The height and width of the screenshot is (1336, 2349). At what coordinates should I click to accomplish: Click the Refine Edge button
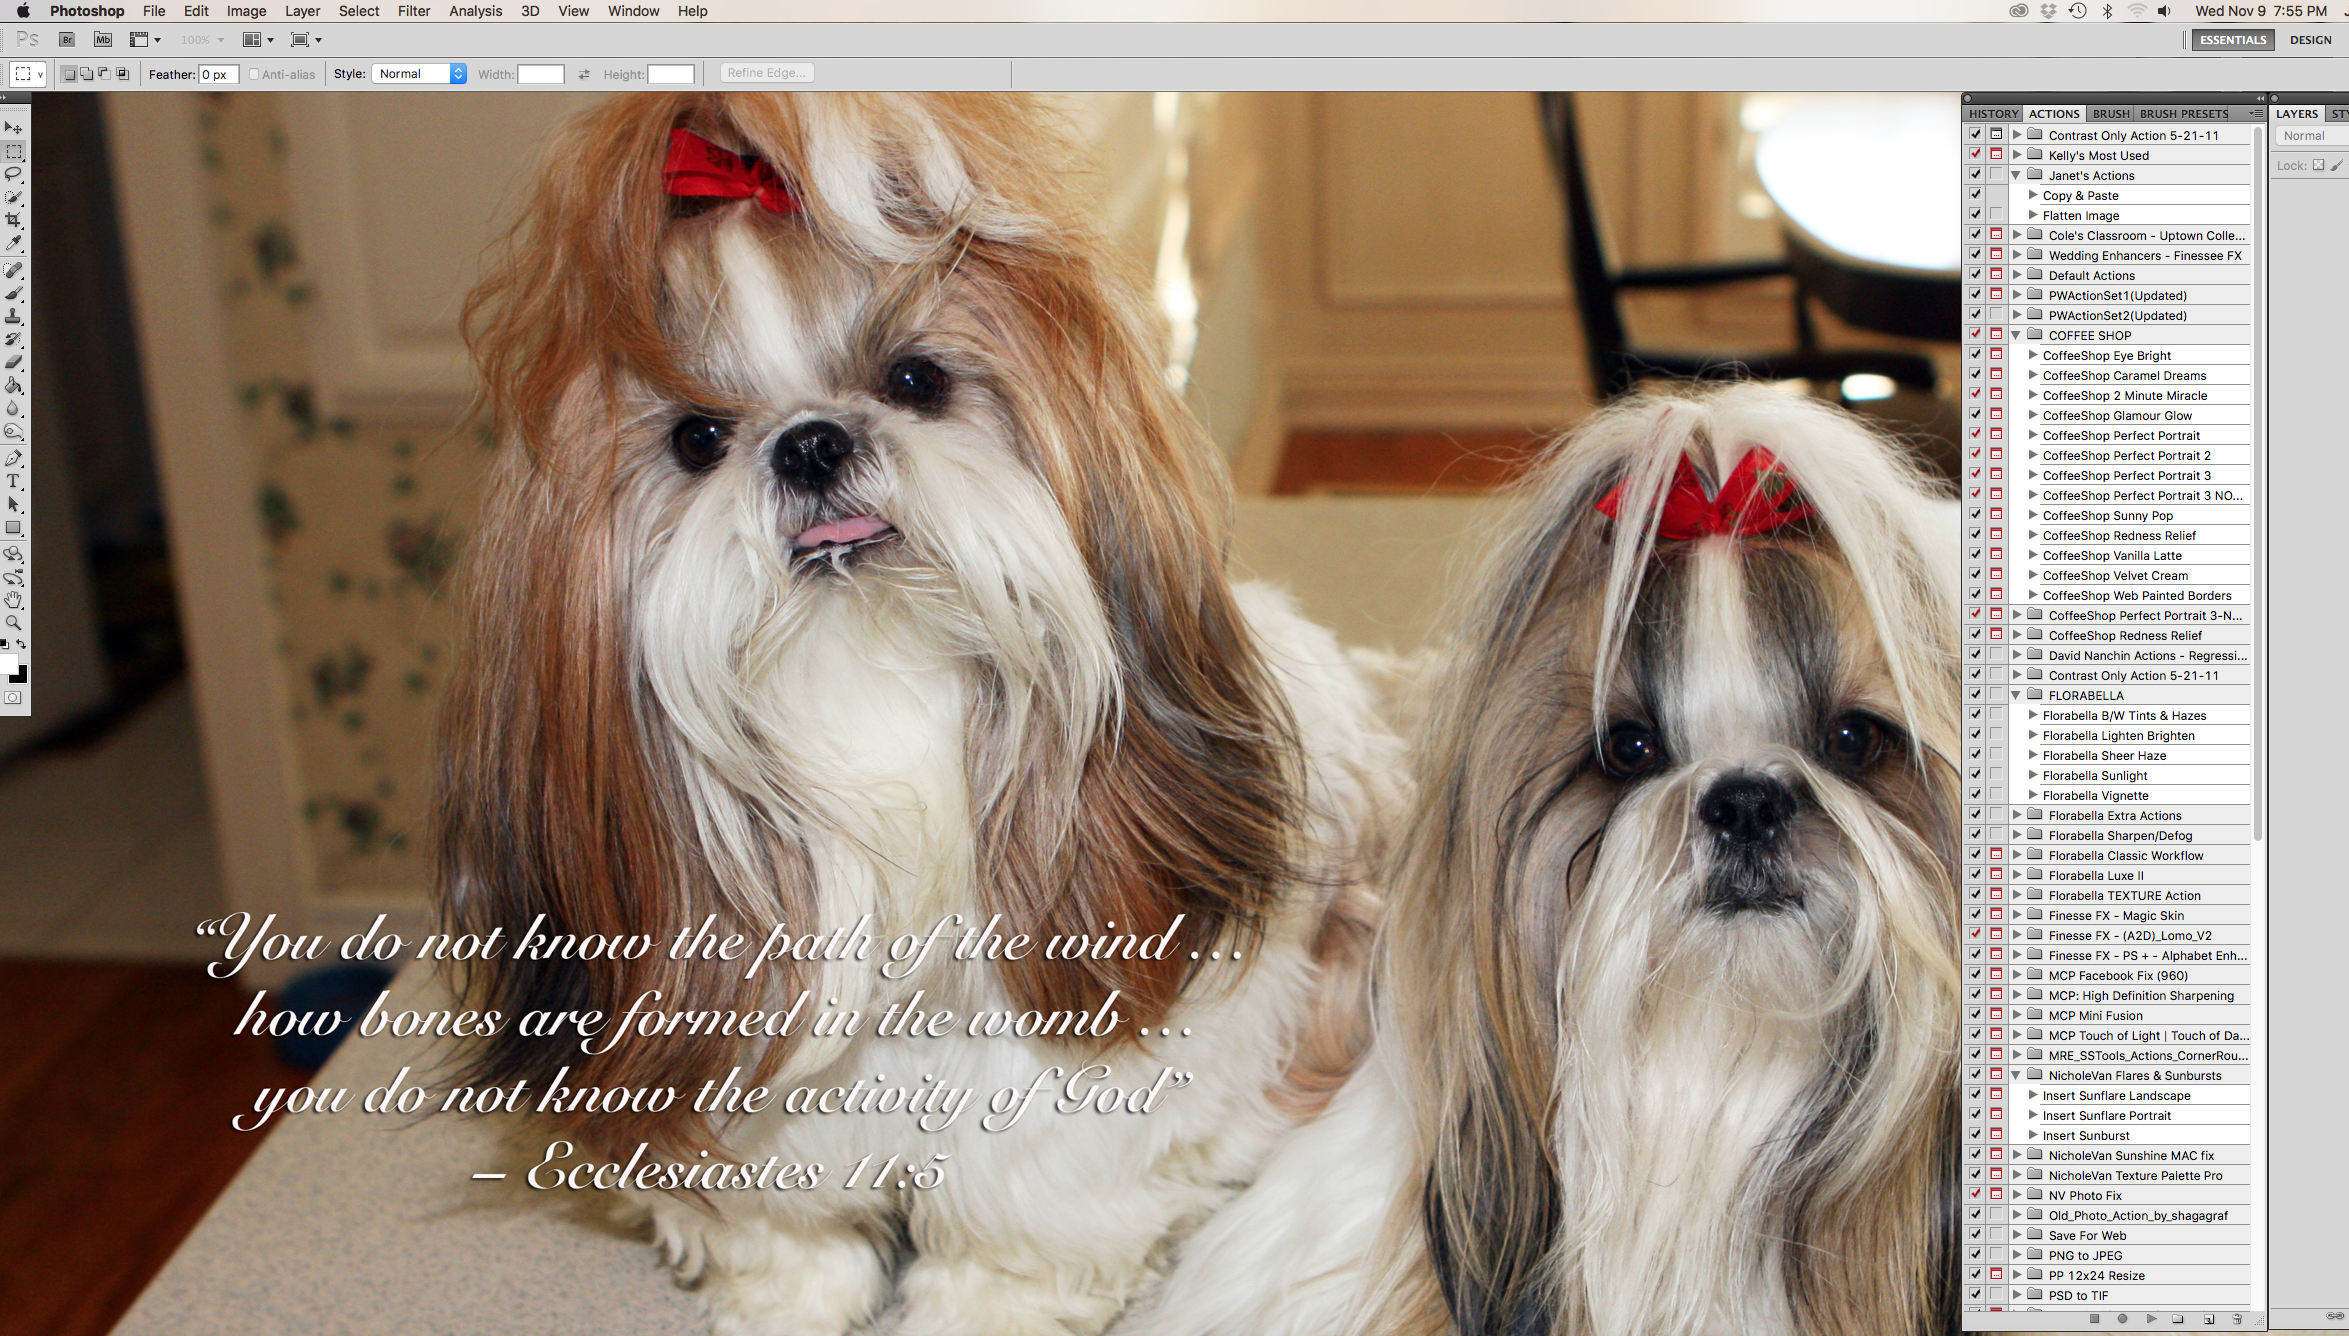(x=767, y=73)
